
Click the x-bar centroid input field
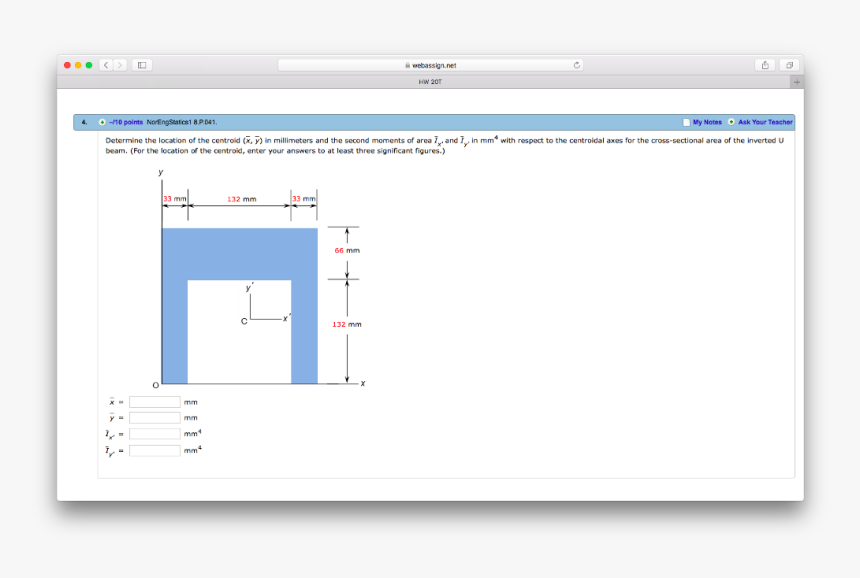tap(154, 402)
